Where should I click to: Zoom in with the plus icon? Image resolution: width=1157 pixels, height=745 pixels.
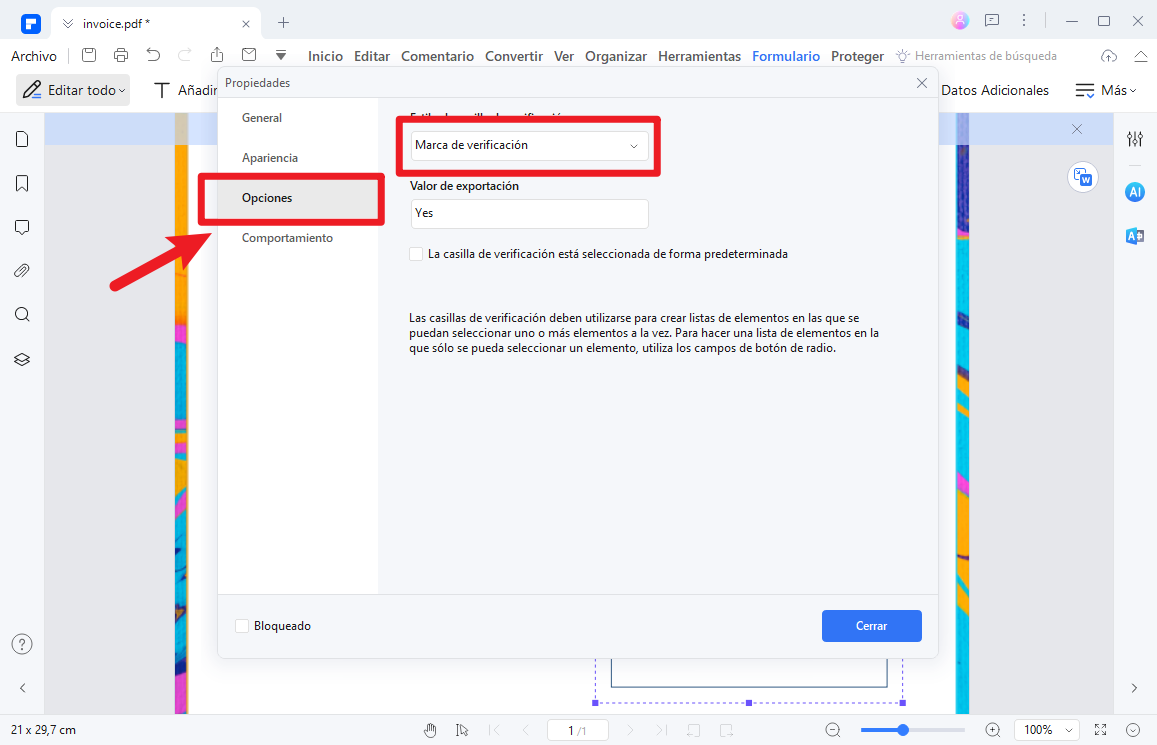tap(993, 730)
